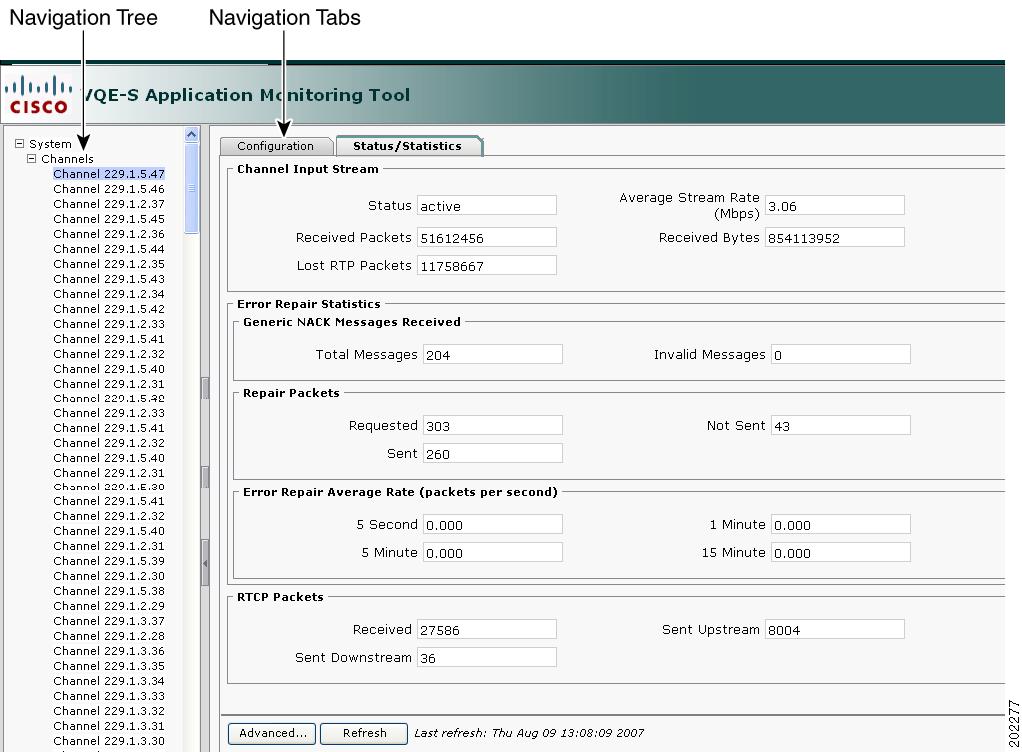This screenshot has height=752, width=1022.
Task: Select the Received Bytes field
Action: click(835, 237)
